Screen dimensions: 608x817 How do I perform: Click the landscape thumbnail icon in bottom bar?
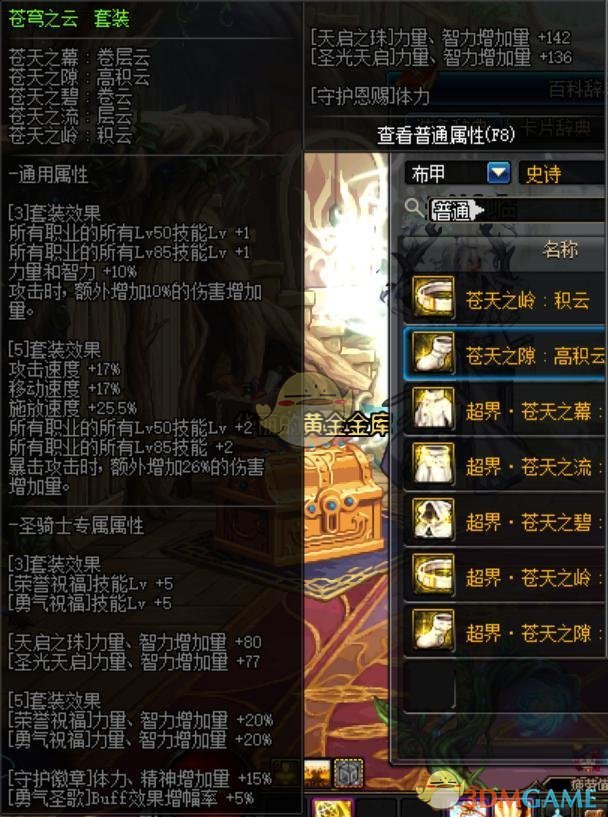tap(317, 773)
